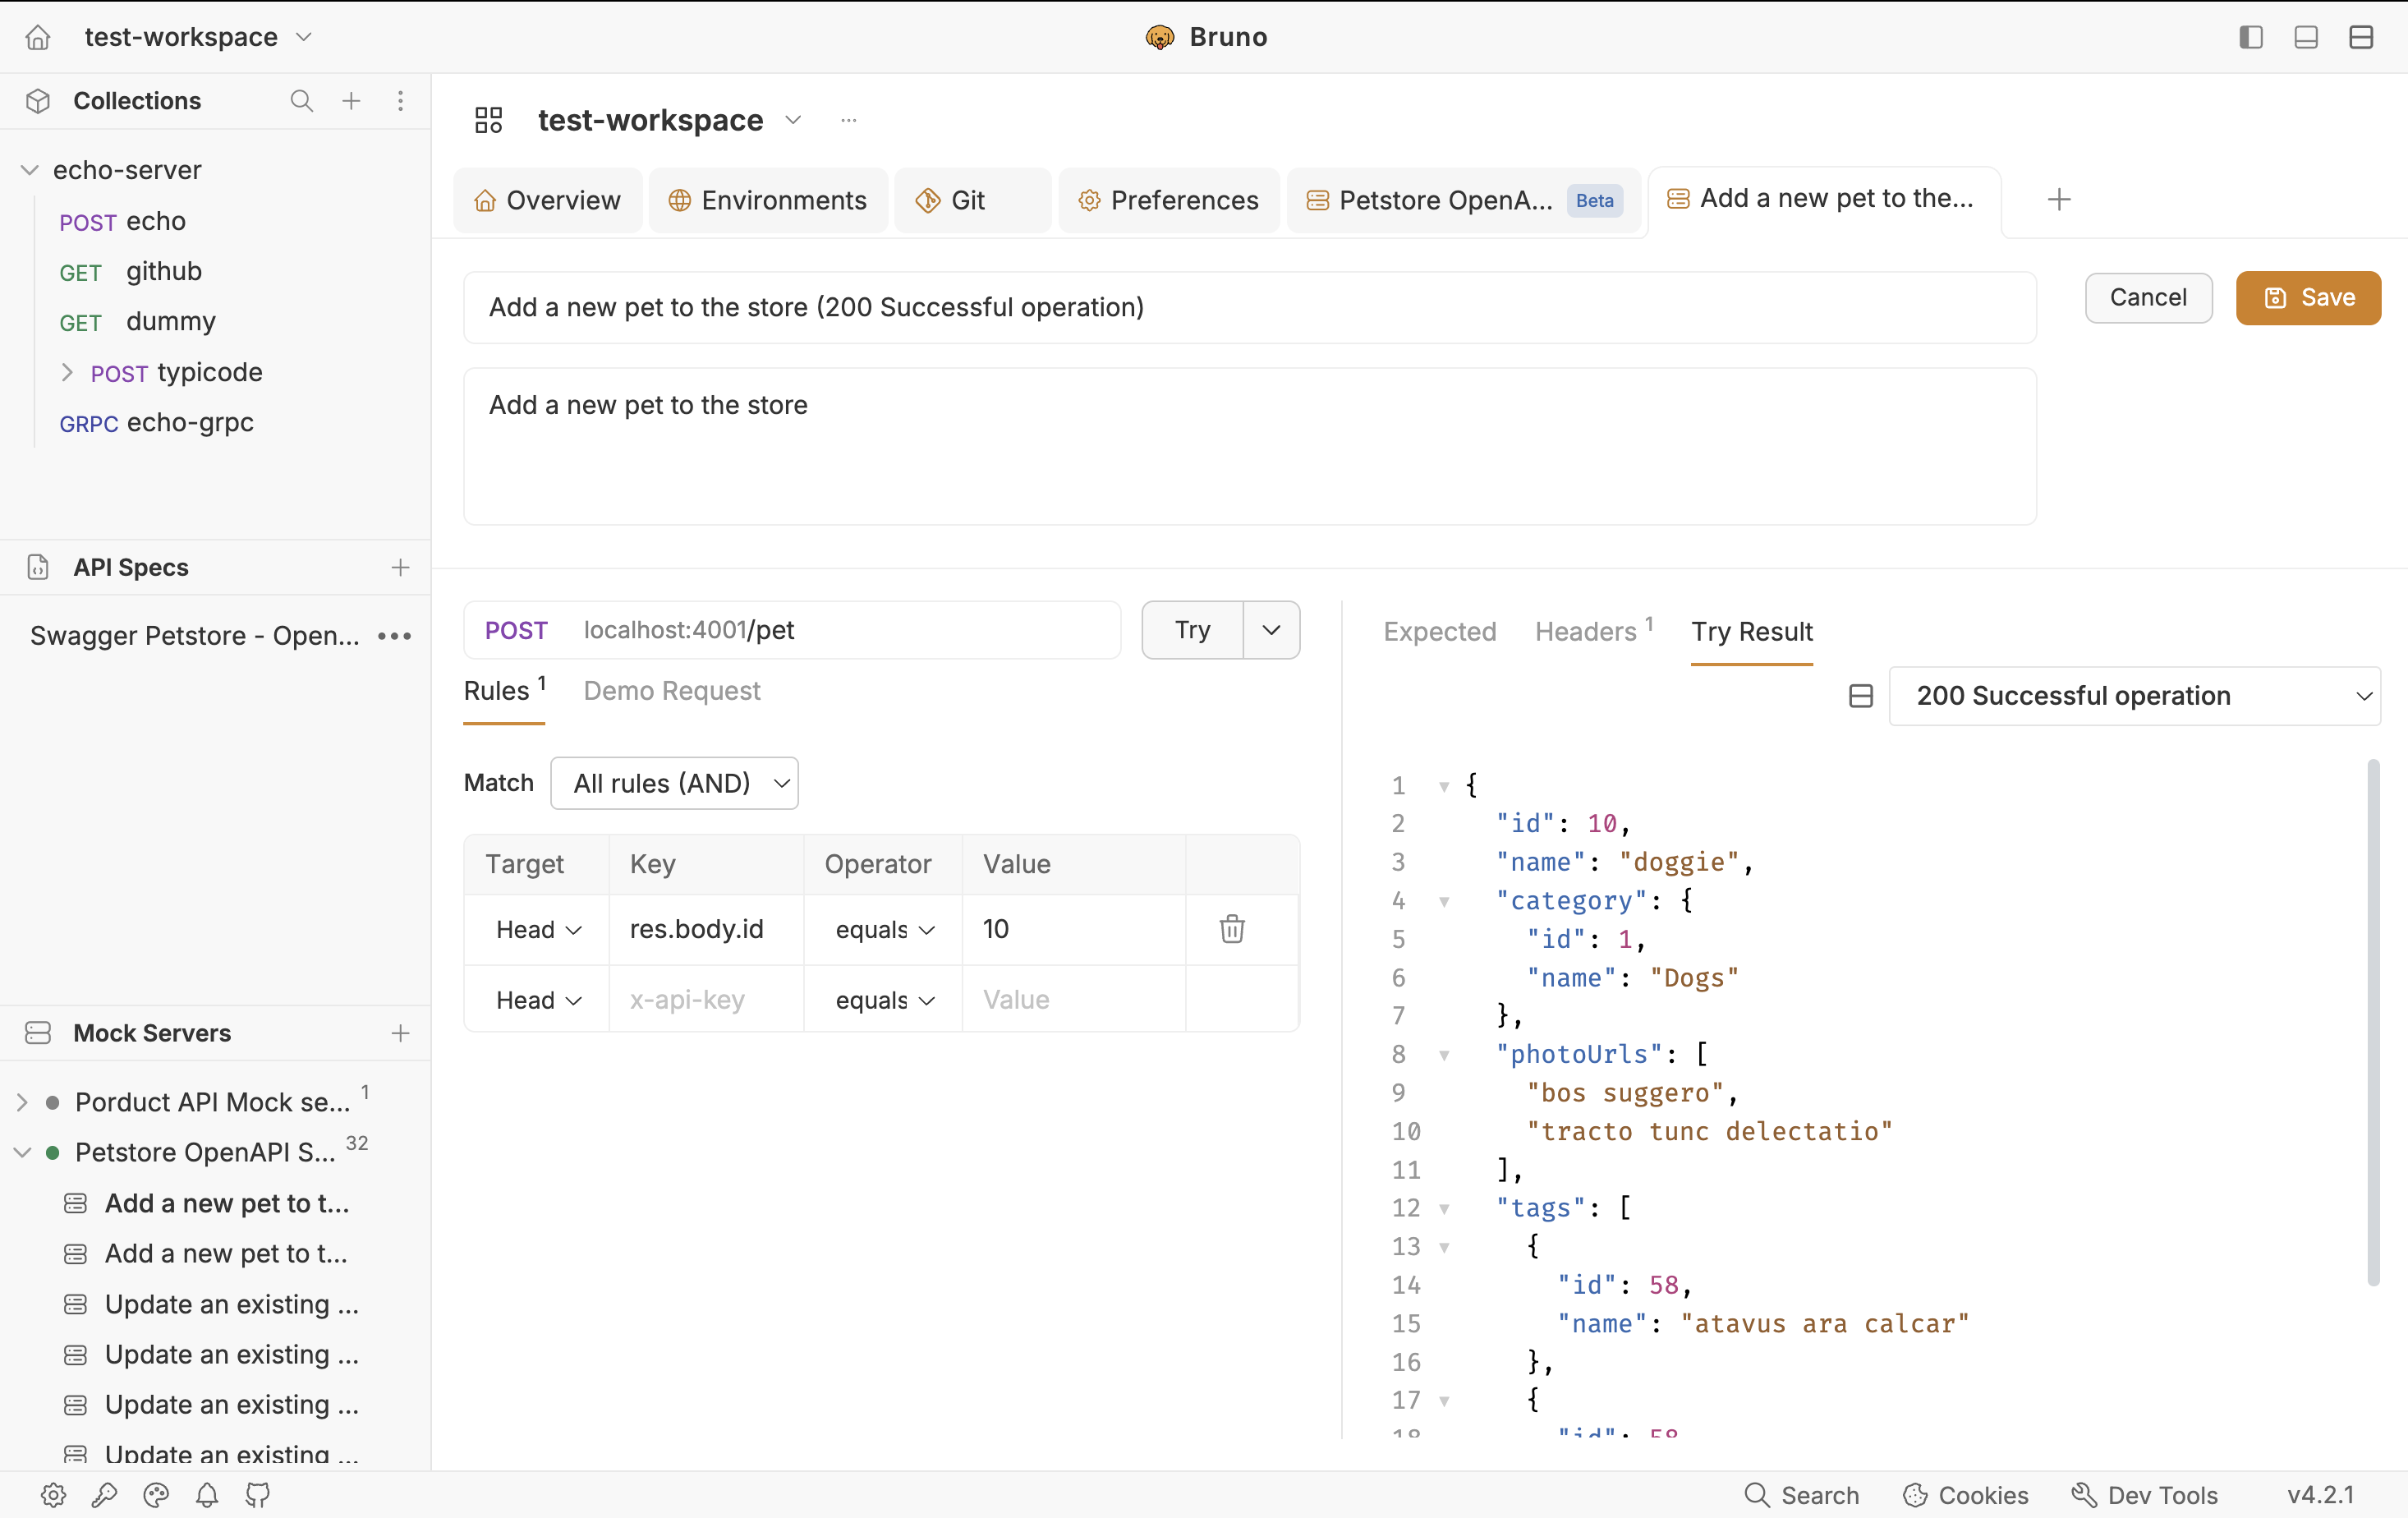
Task: Expand the typicode request folder
Action: pyautogui.click(x=67, y=372)
